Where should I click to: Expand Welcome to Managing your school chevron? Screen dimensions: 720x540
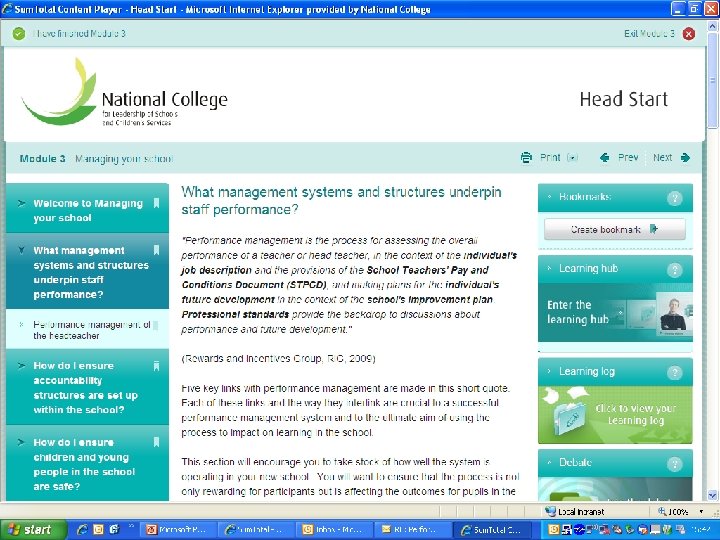point(21,203)
